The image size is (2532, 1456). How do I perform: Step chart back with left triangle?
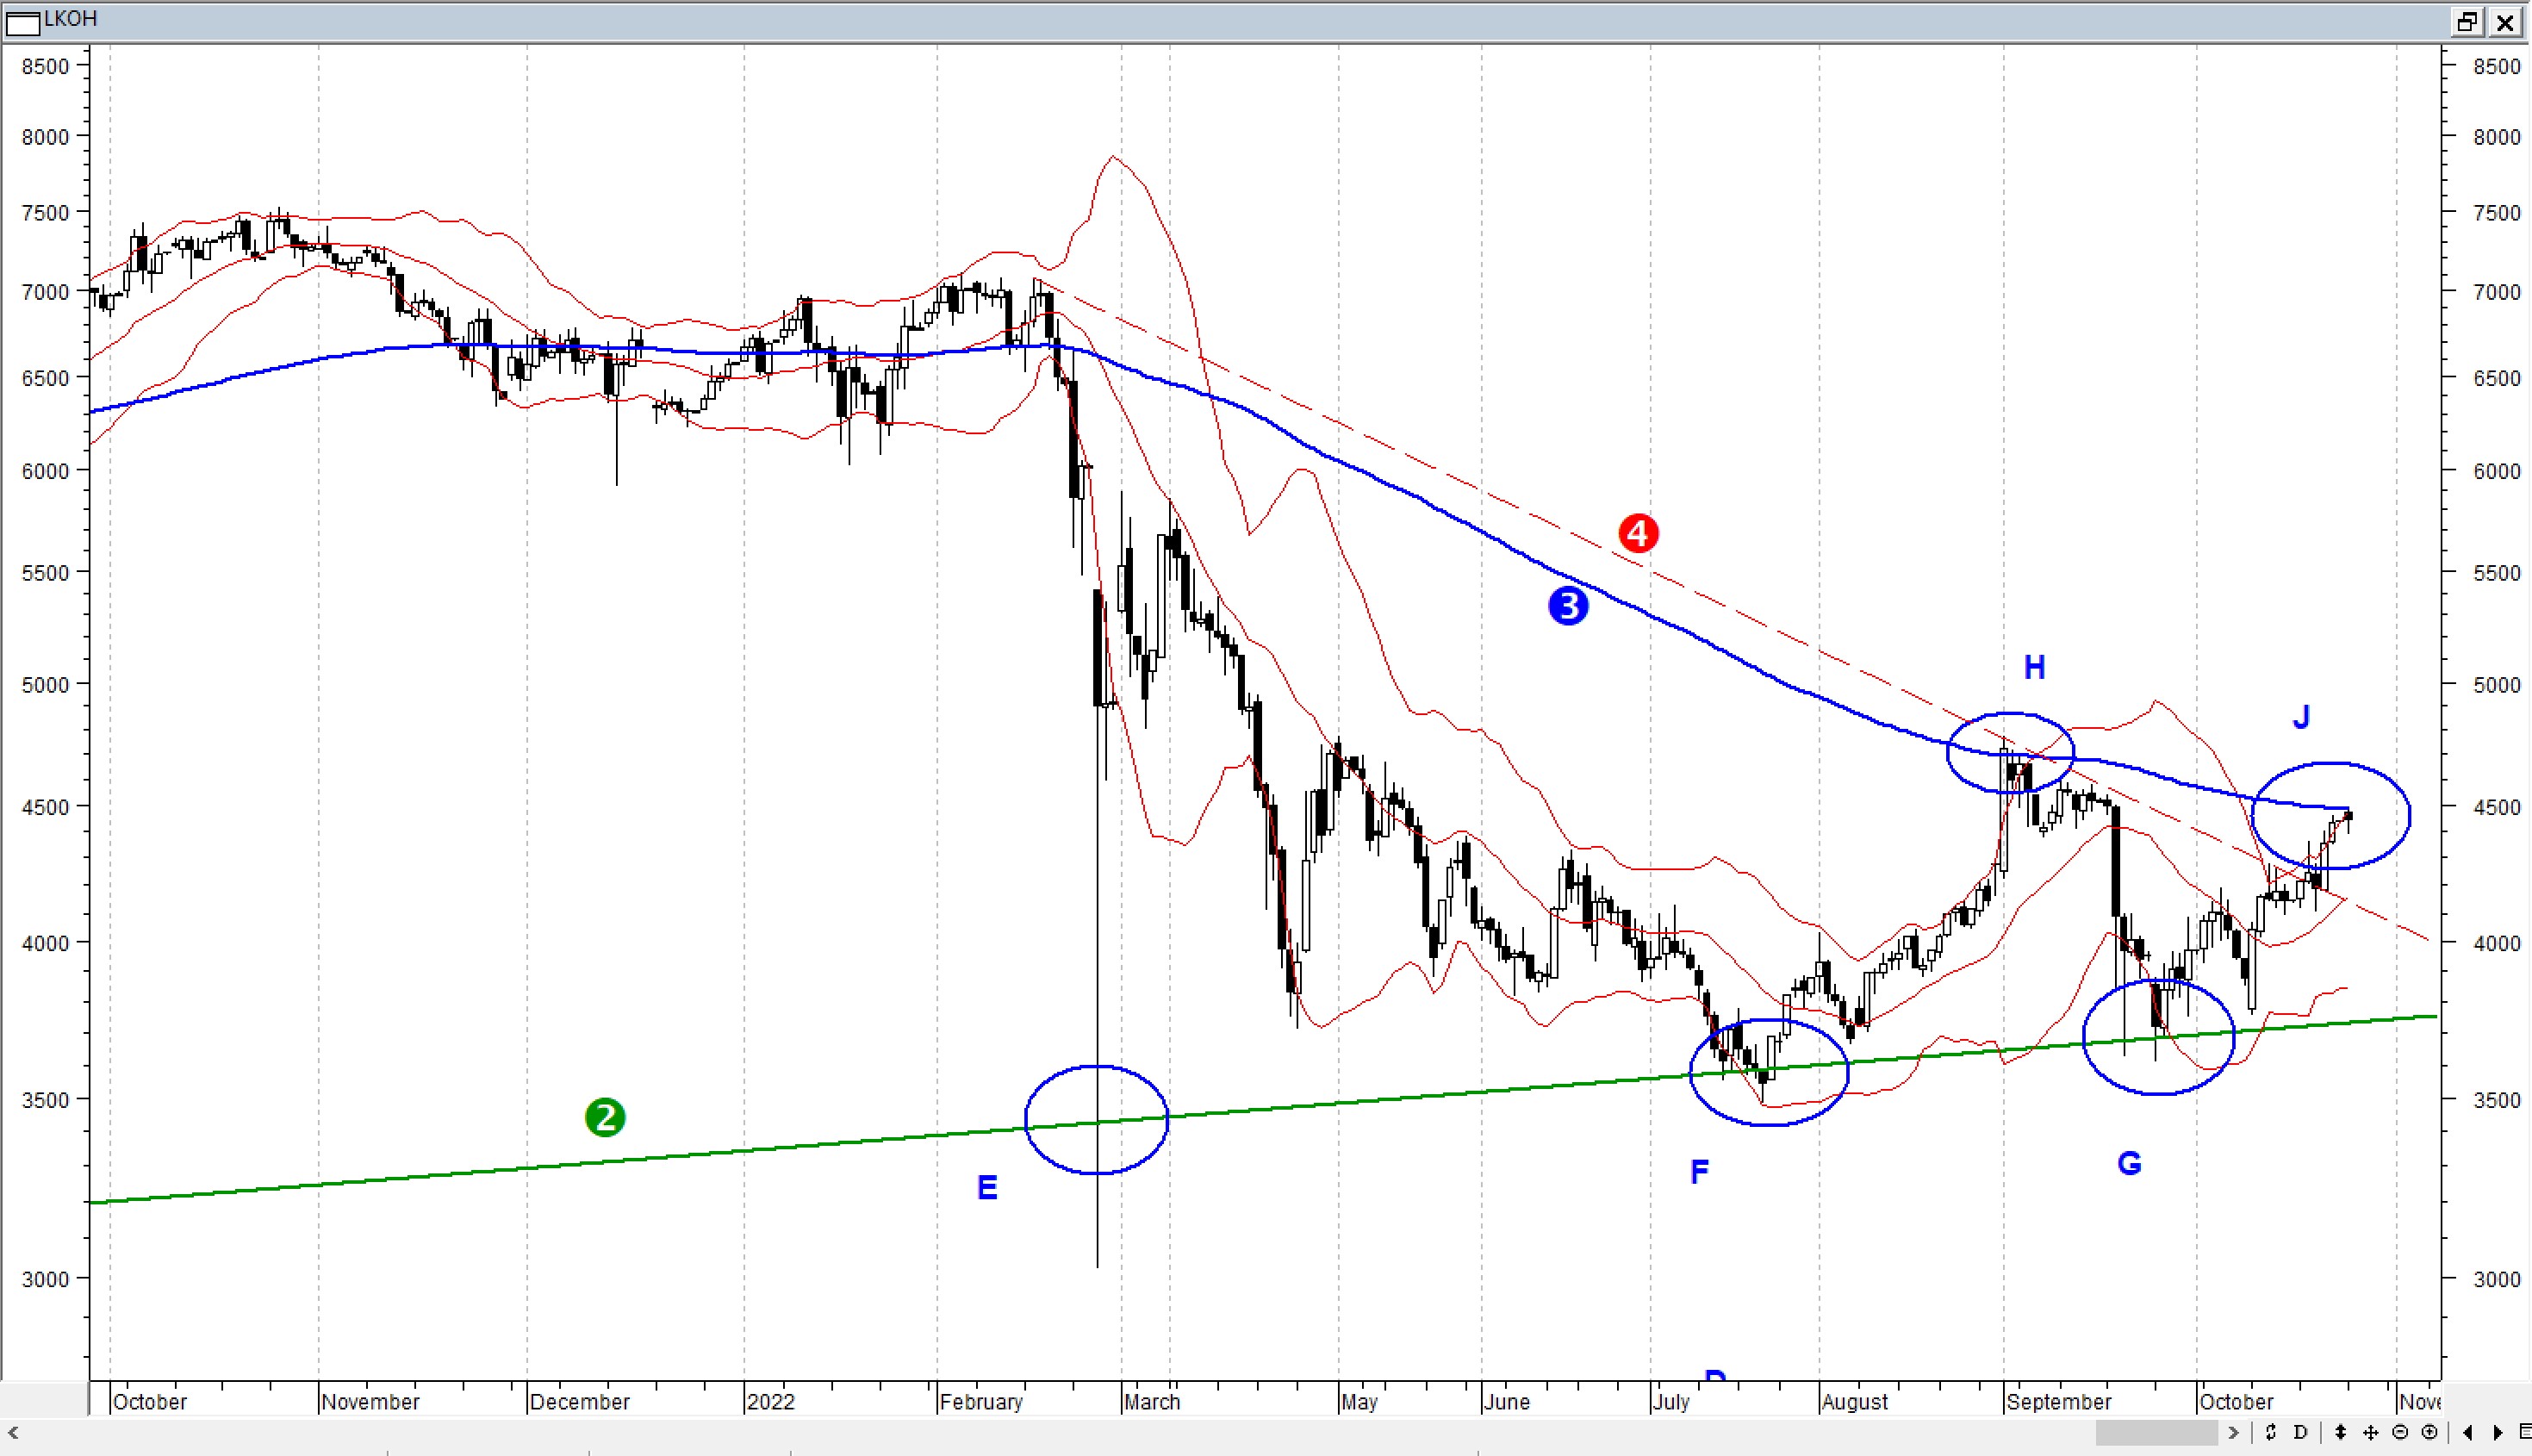[2468, 1432]
